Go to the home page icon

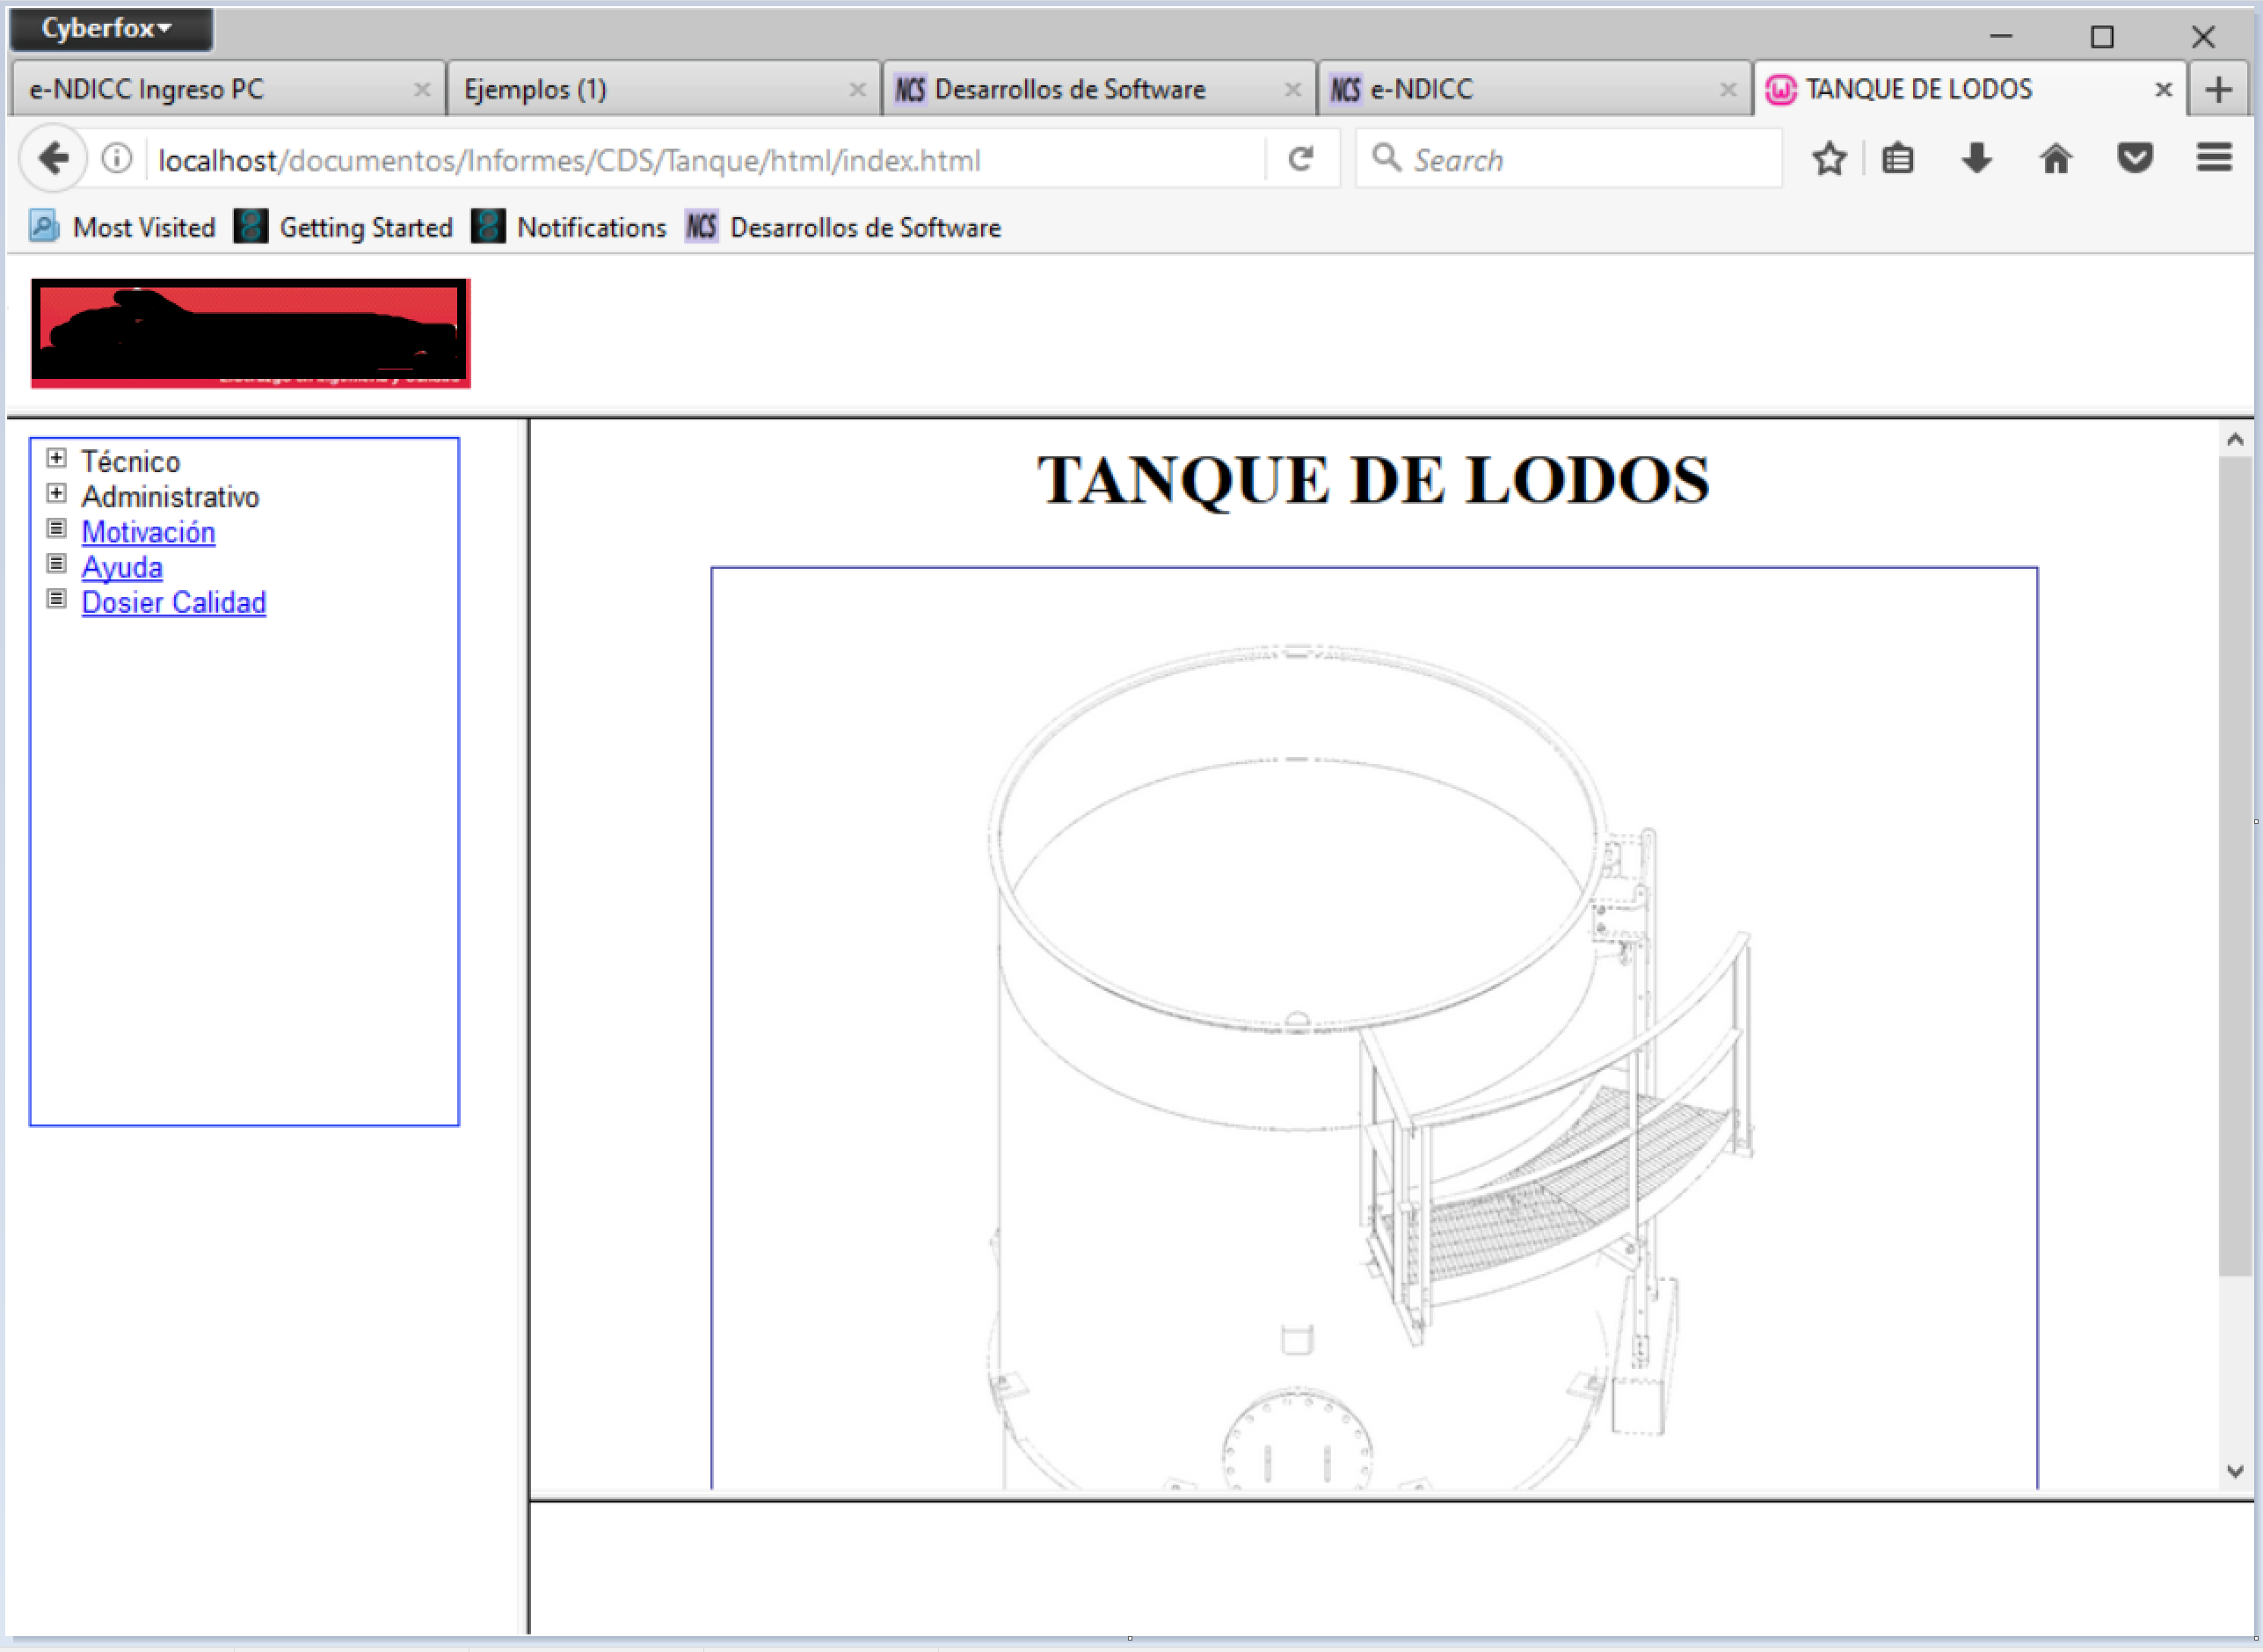pyautogui.click(x=2055, y=159)
